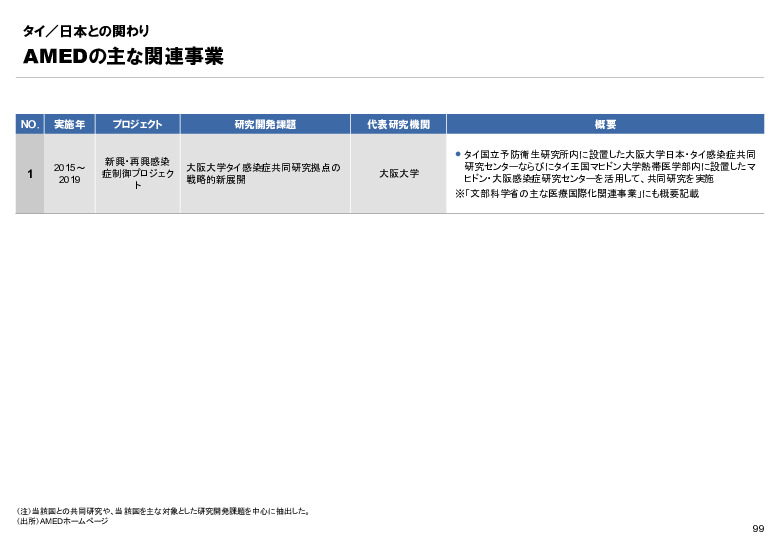This screenshot has width=780, height=540.
Task: Click the 研究開発課題 column header
Action: click(x=265, y=124)
